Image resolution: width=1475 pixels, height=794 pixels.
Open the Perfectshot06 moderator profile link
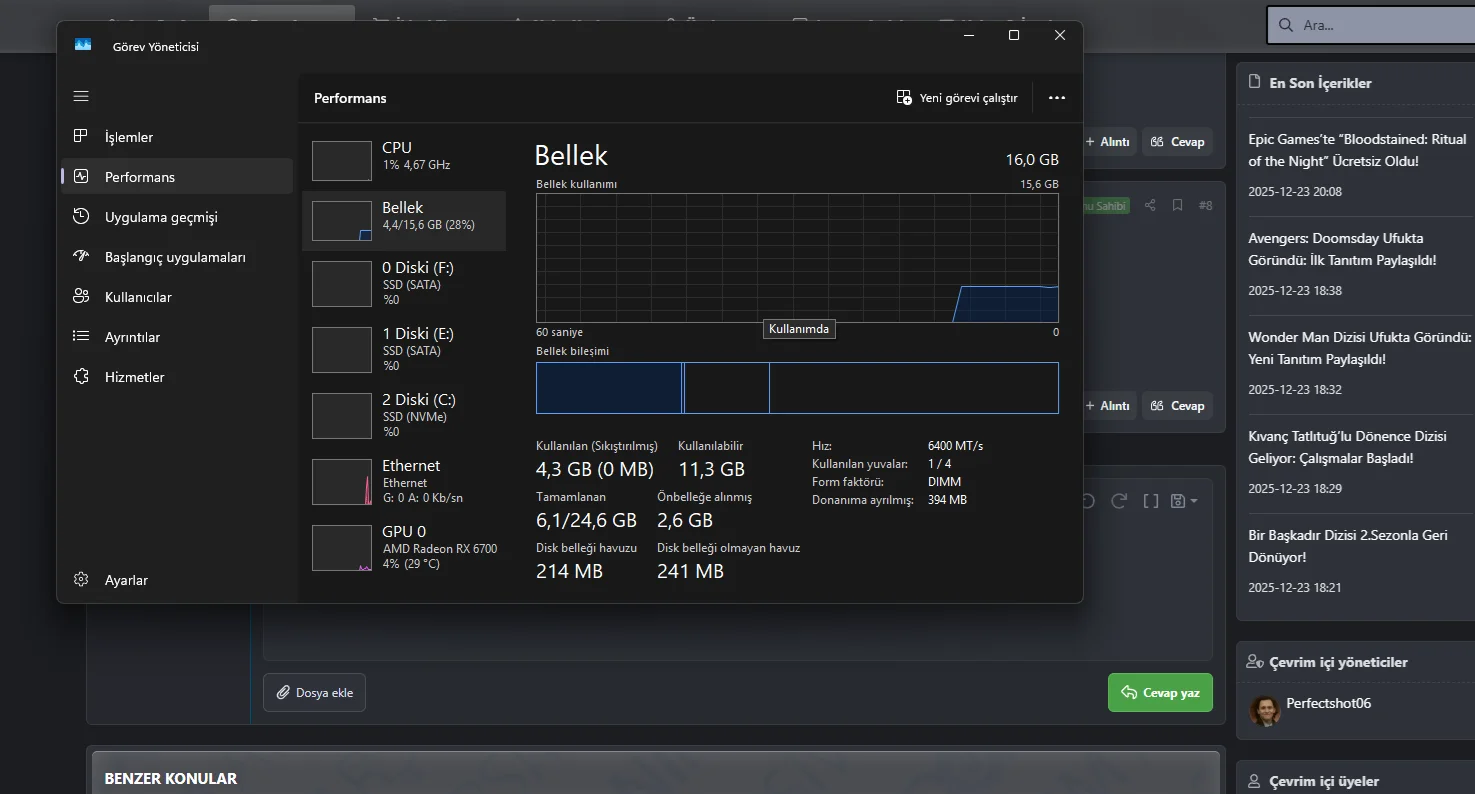tap(1328, 703)
